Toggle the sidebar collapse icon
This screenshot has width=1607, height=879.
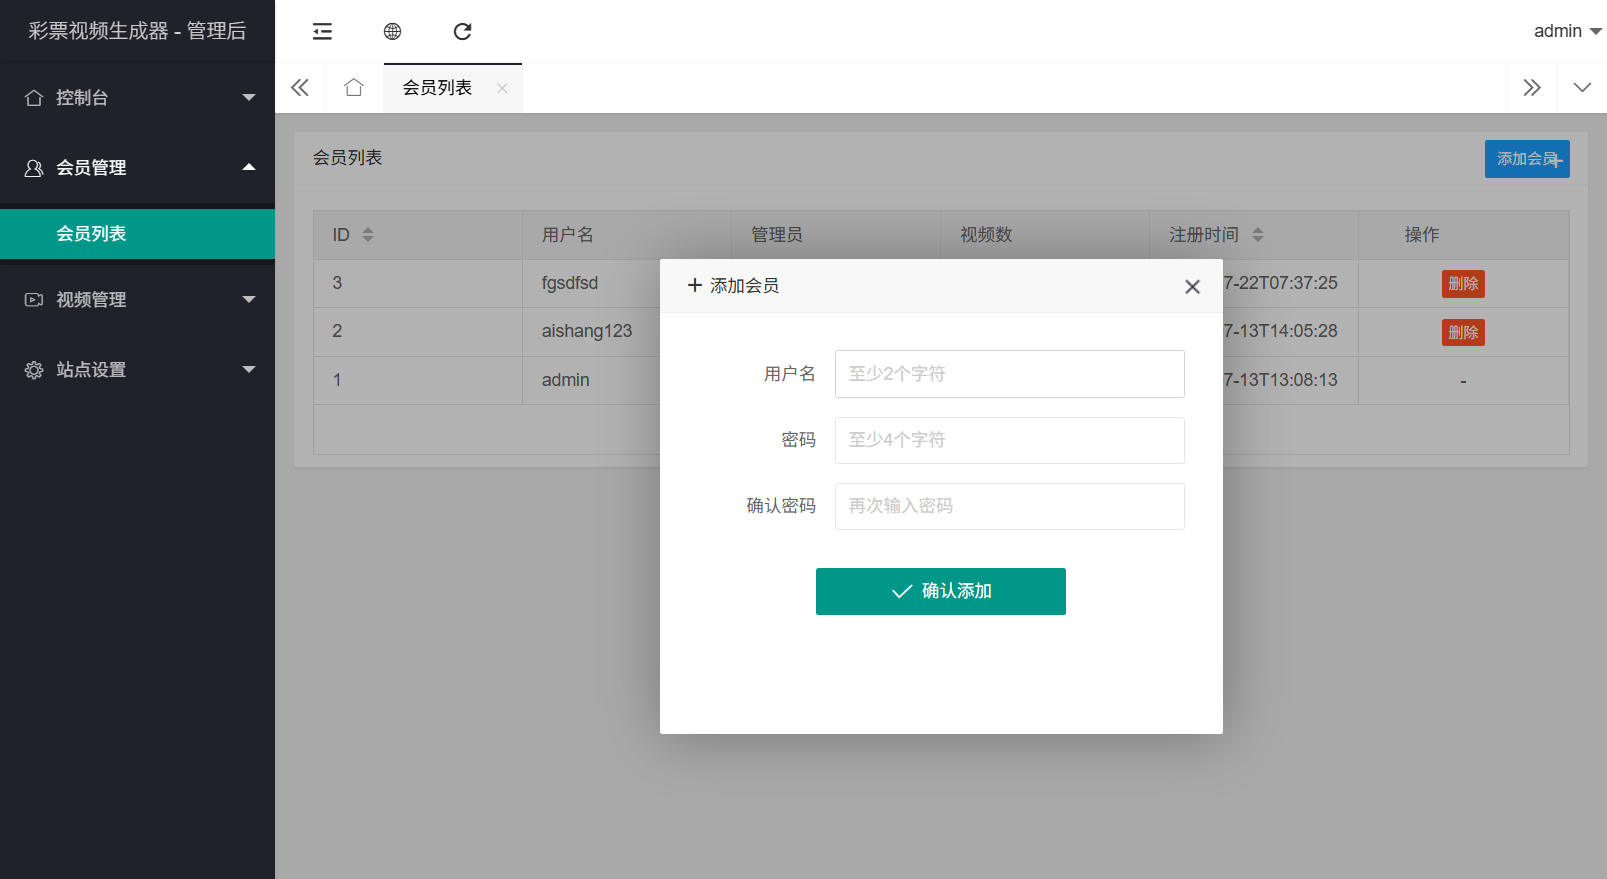point(322,32)
